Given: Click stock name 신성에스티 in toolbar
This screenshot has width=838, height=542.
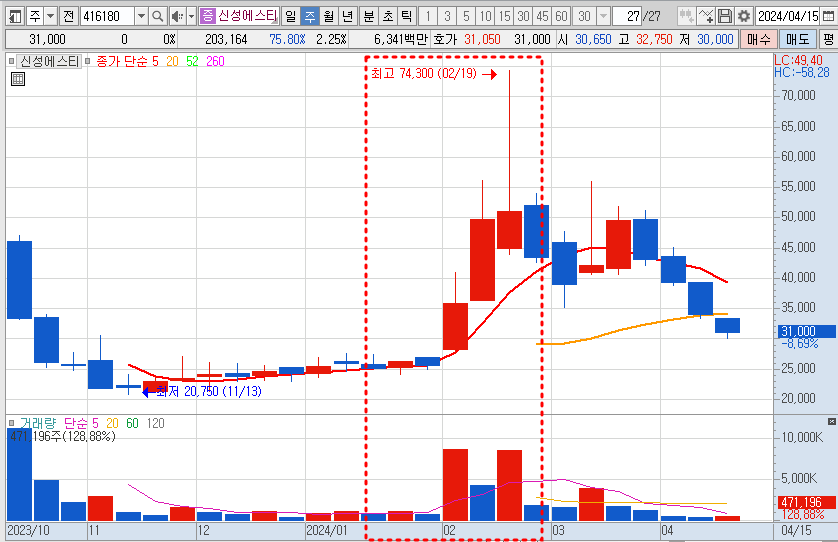Looking at the screenshot, I should point(247,16).
